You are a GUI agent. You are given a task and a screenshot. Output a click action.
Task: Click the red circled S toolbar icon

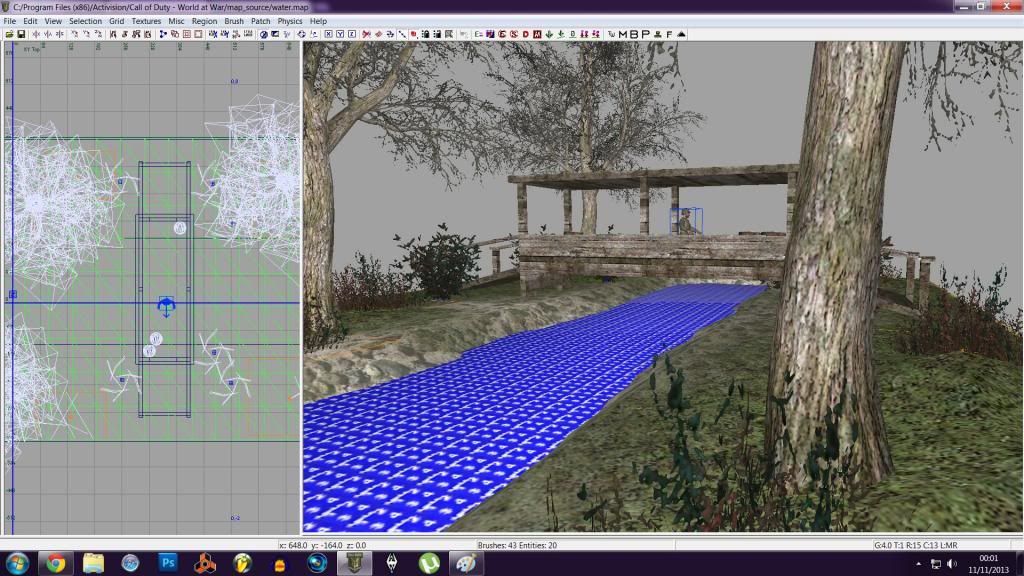tap(513, 34)
